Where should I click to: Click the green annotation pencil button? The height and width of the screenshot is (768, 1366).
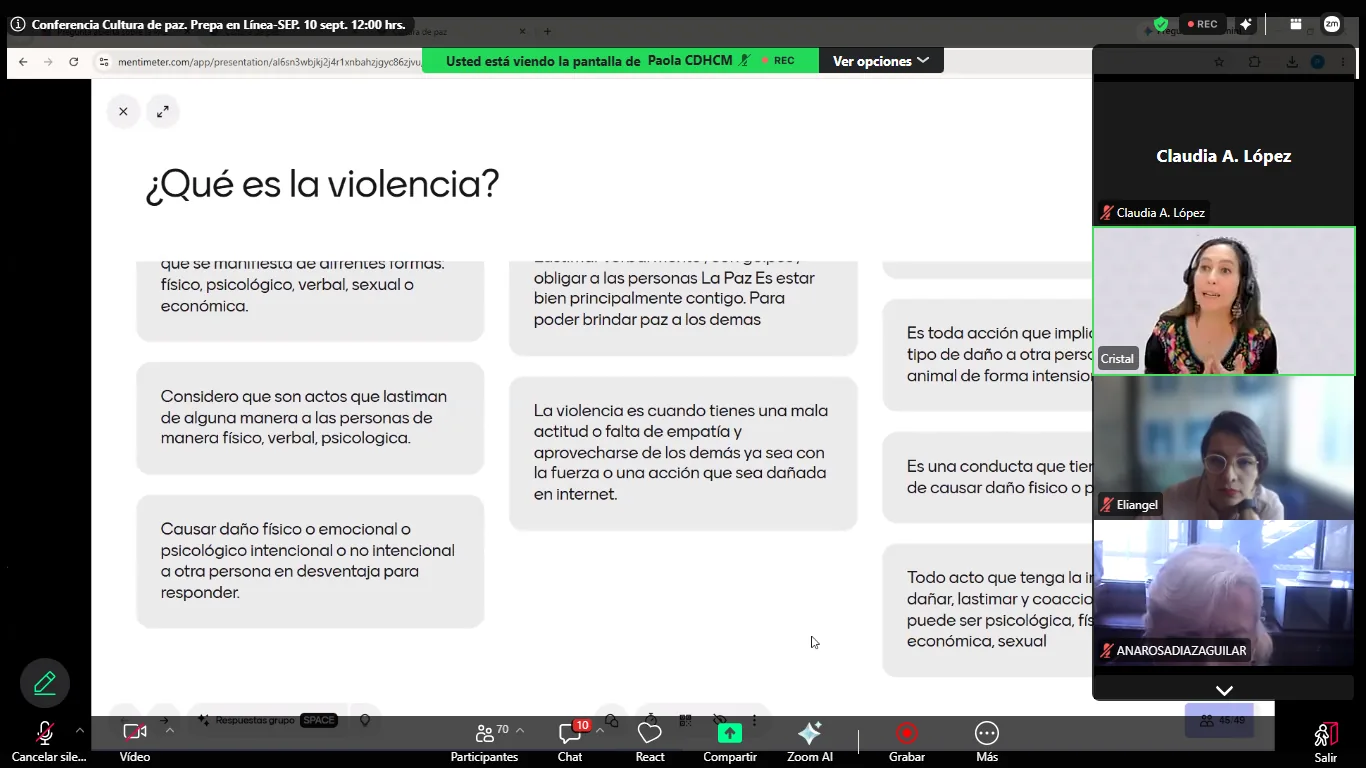(x=45, y=683)
